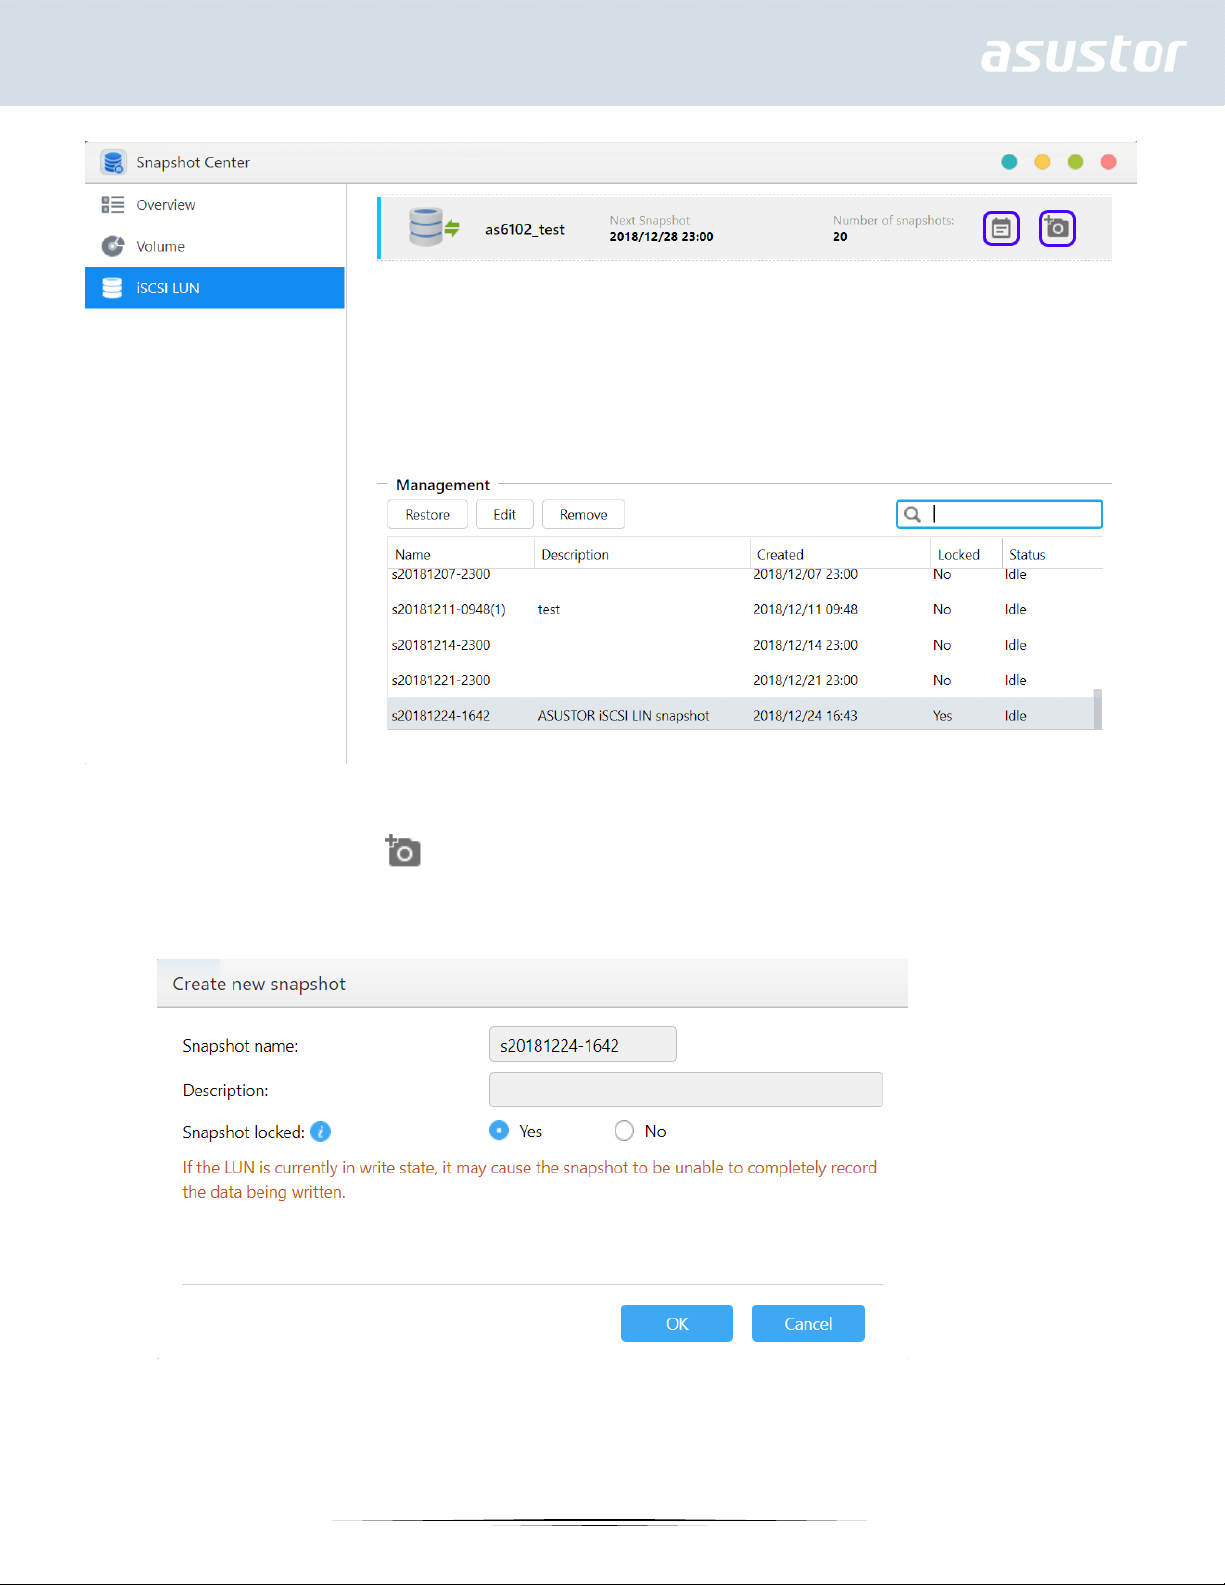The height and width of the screenshot is (1585, 1225).
Task: Click the Remove button
Action: click(583, 514)
